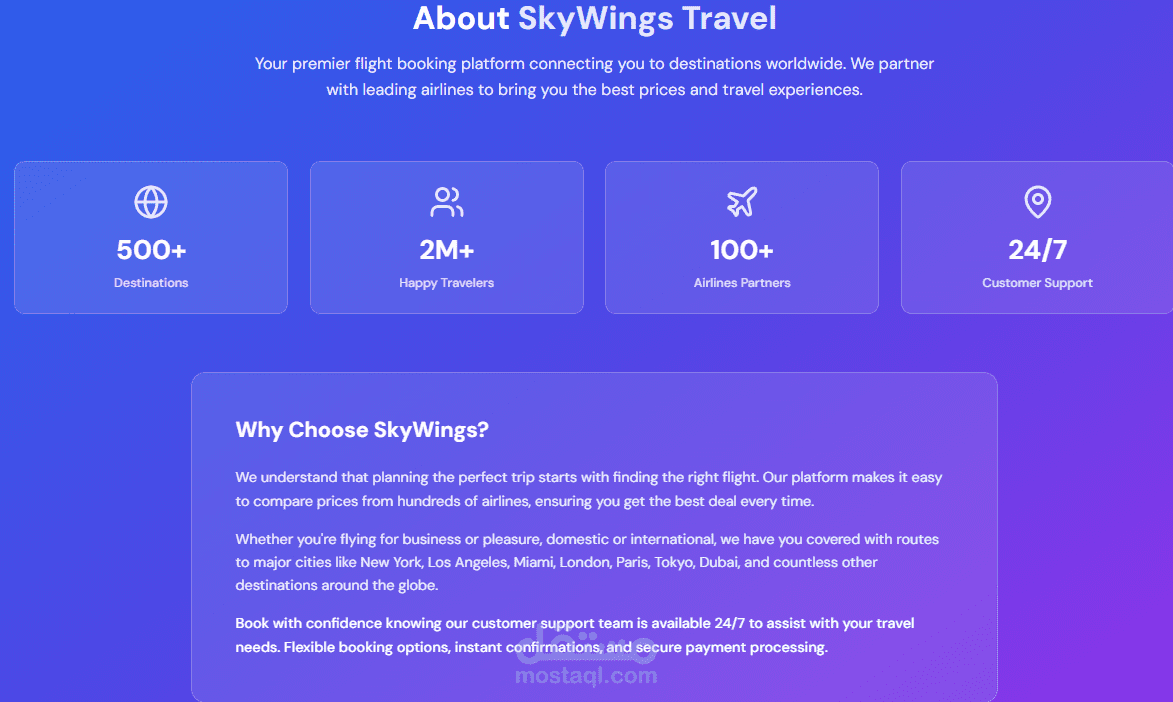
Task: Click the map pin icon above Customer Support
Action: click(x=1038, y=202)
